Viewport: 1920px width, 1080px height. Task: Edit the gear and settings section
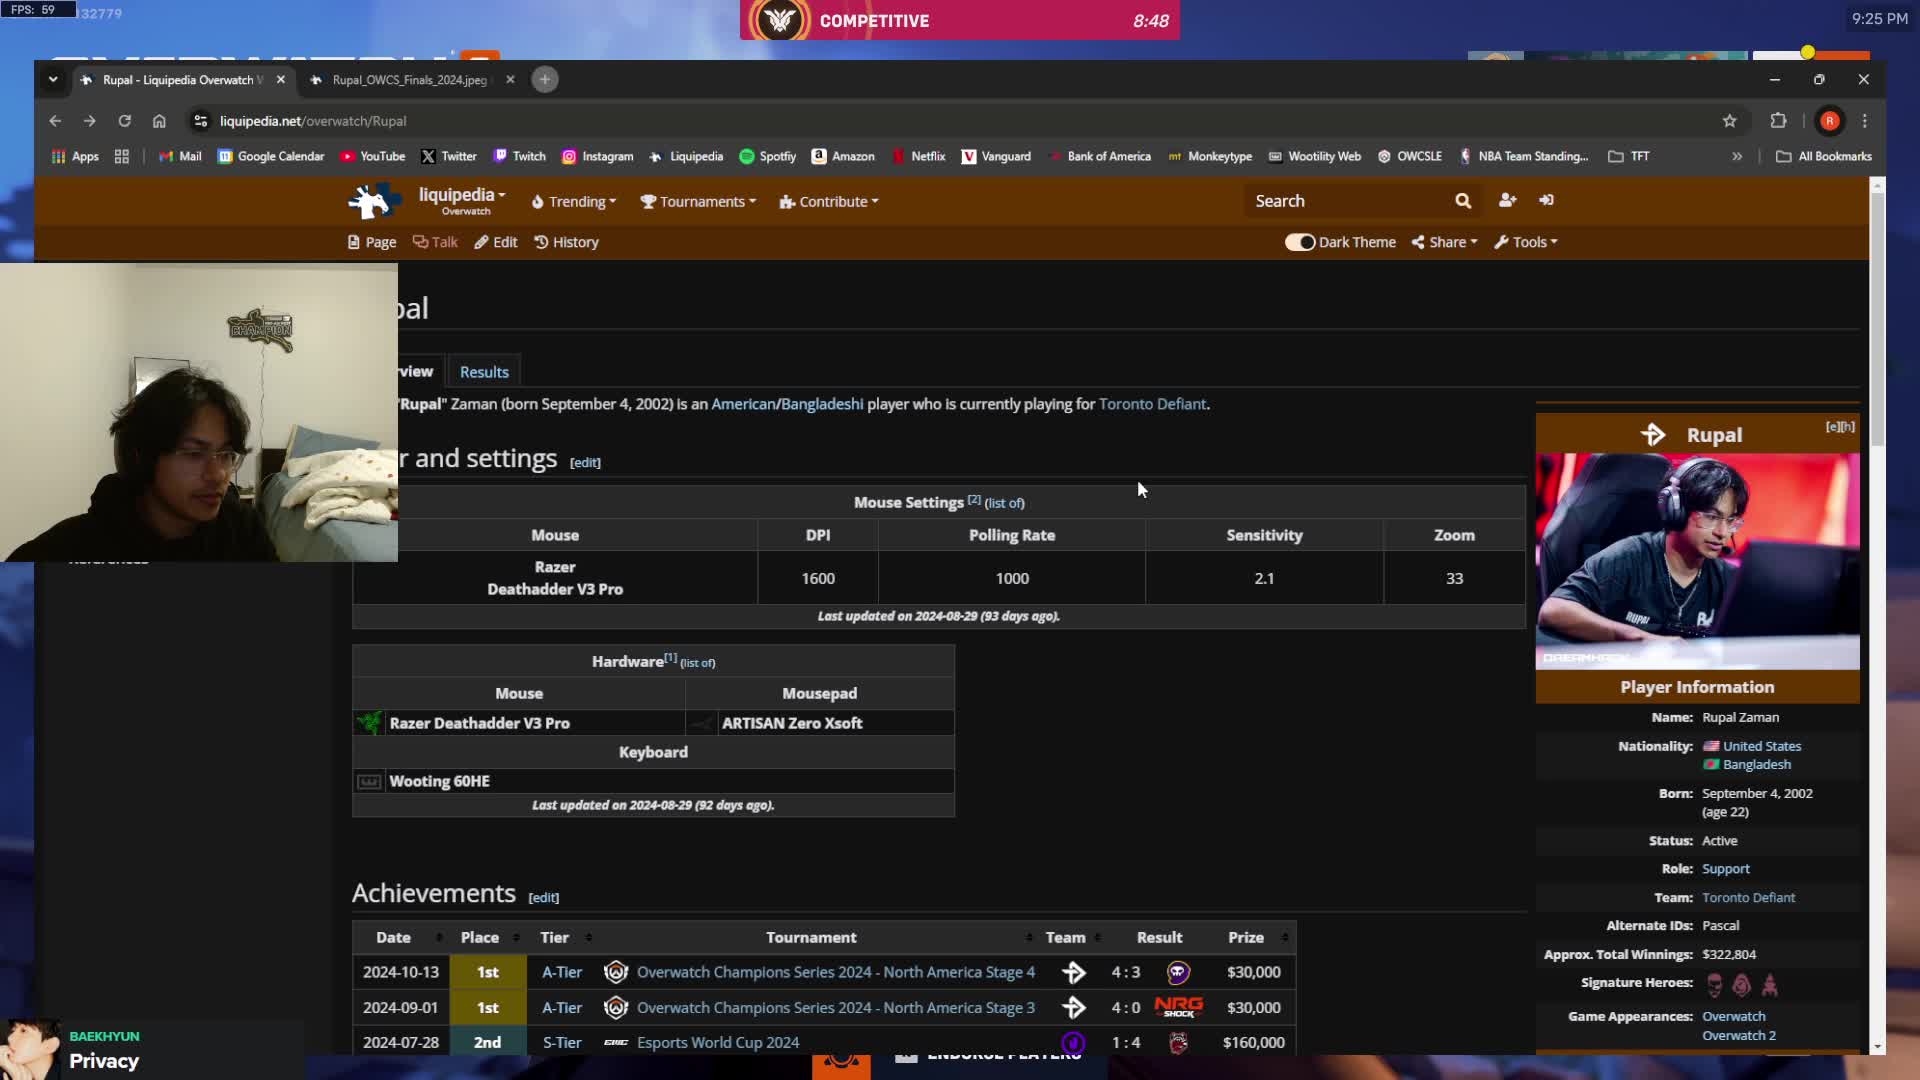tap(585, 463)
